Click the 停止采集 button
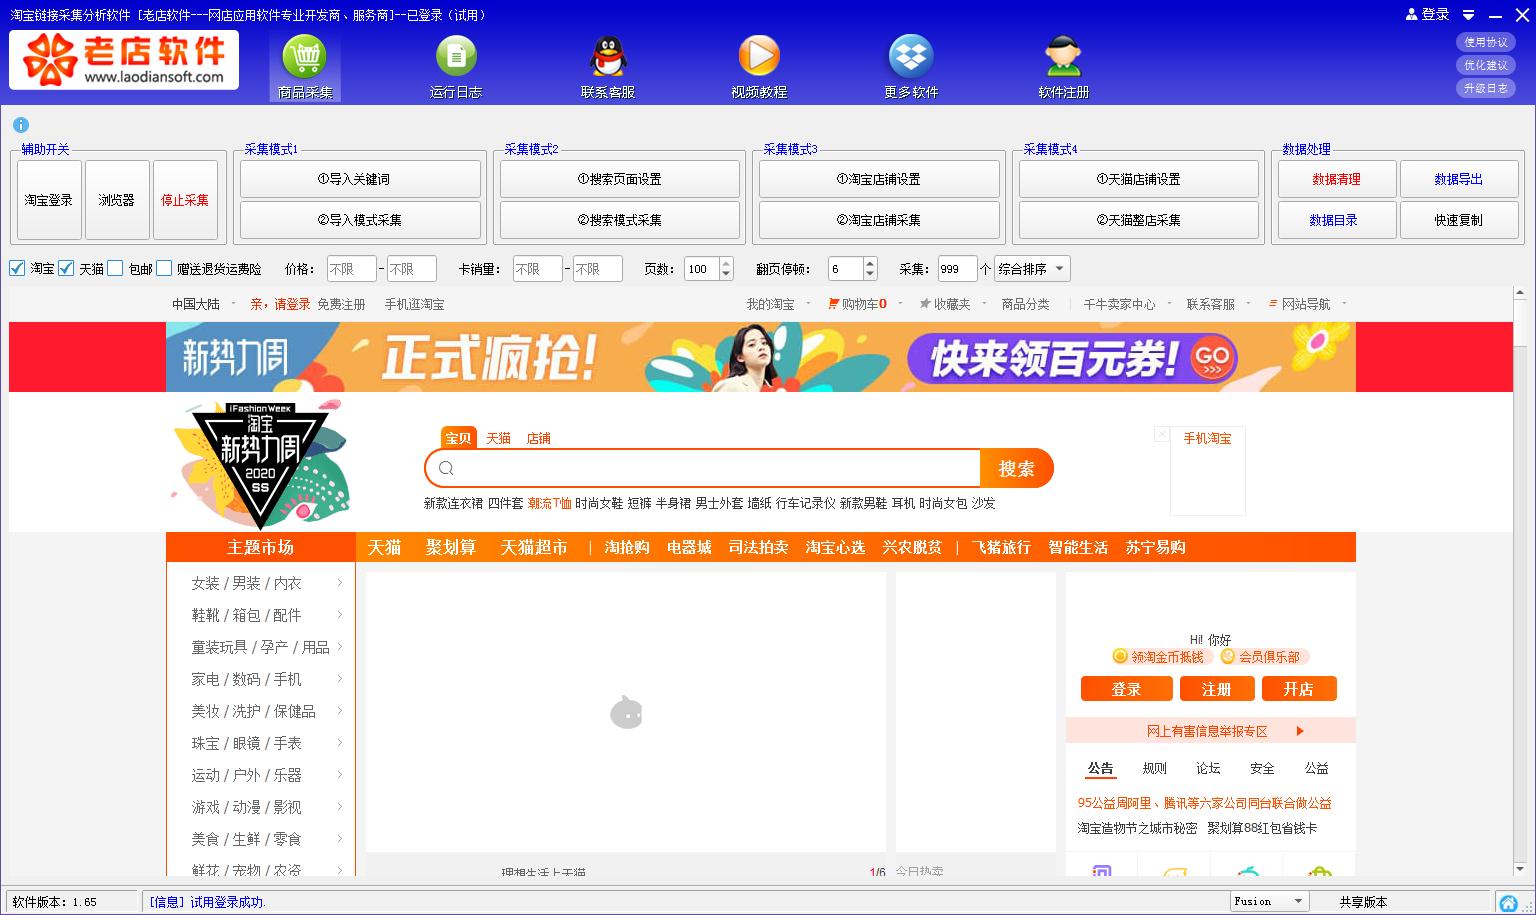This screenshot has width=1536, height=915. click(185, 200)
